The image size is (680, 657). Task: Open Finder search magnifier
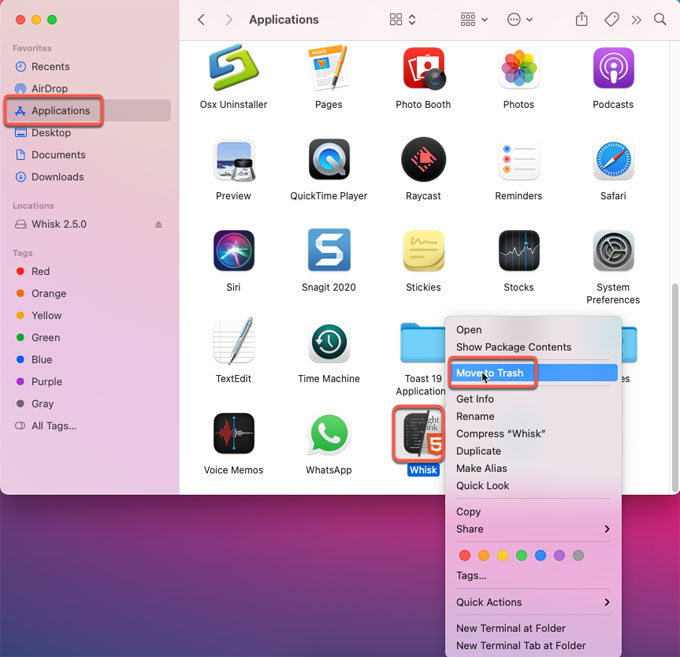pos(660,20)
